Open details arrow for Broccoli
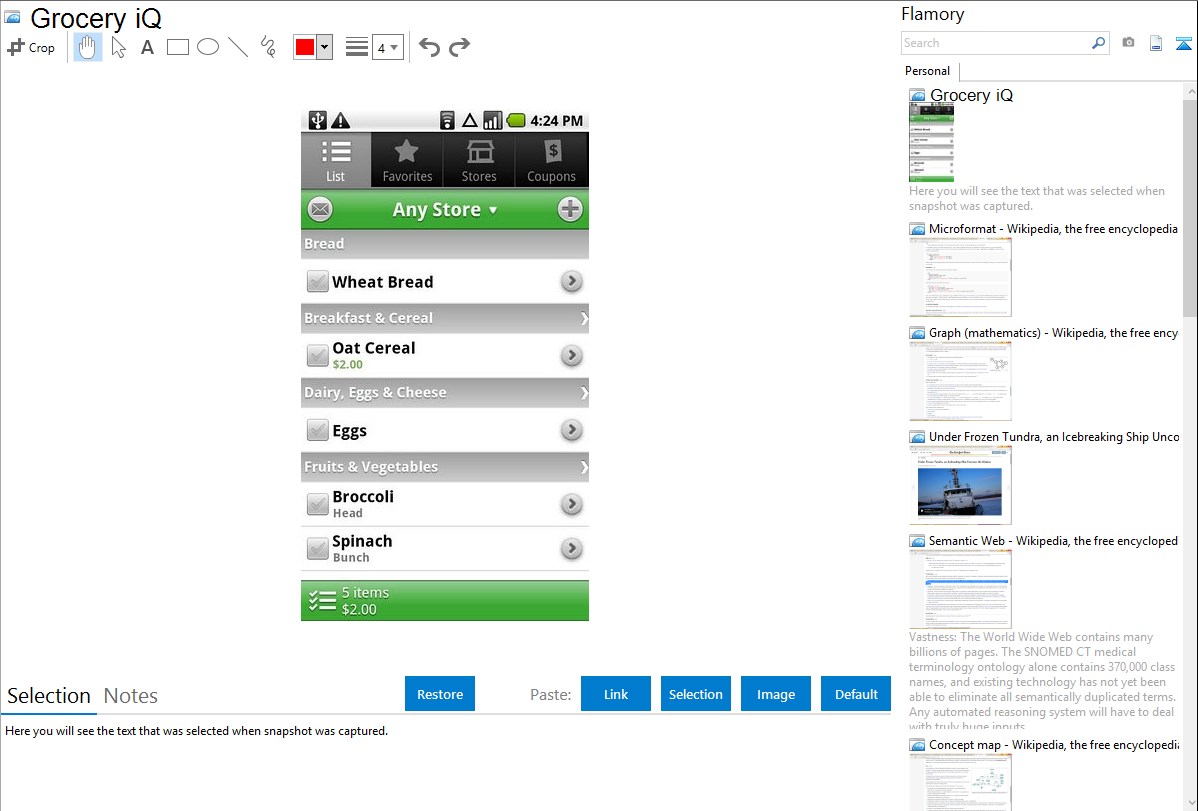 (x=571, y=504)
